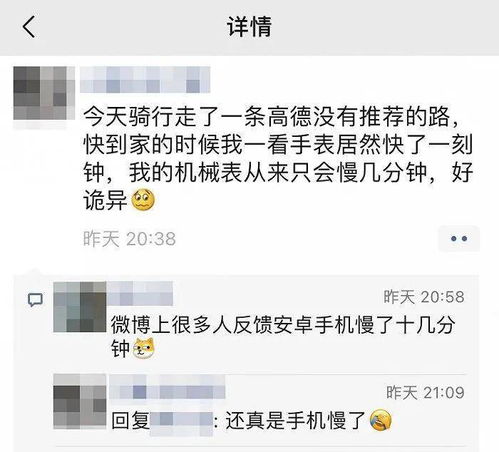Tap the post author's blurred username

[x=145, y=79]
